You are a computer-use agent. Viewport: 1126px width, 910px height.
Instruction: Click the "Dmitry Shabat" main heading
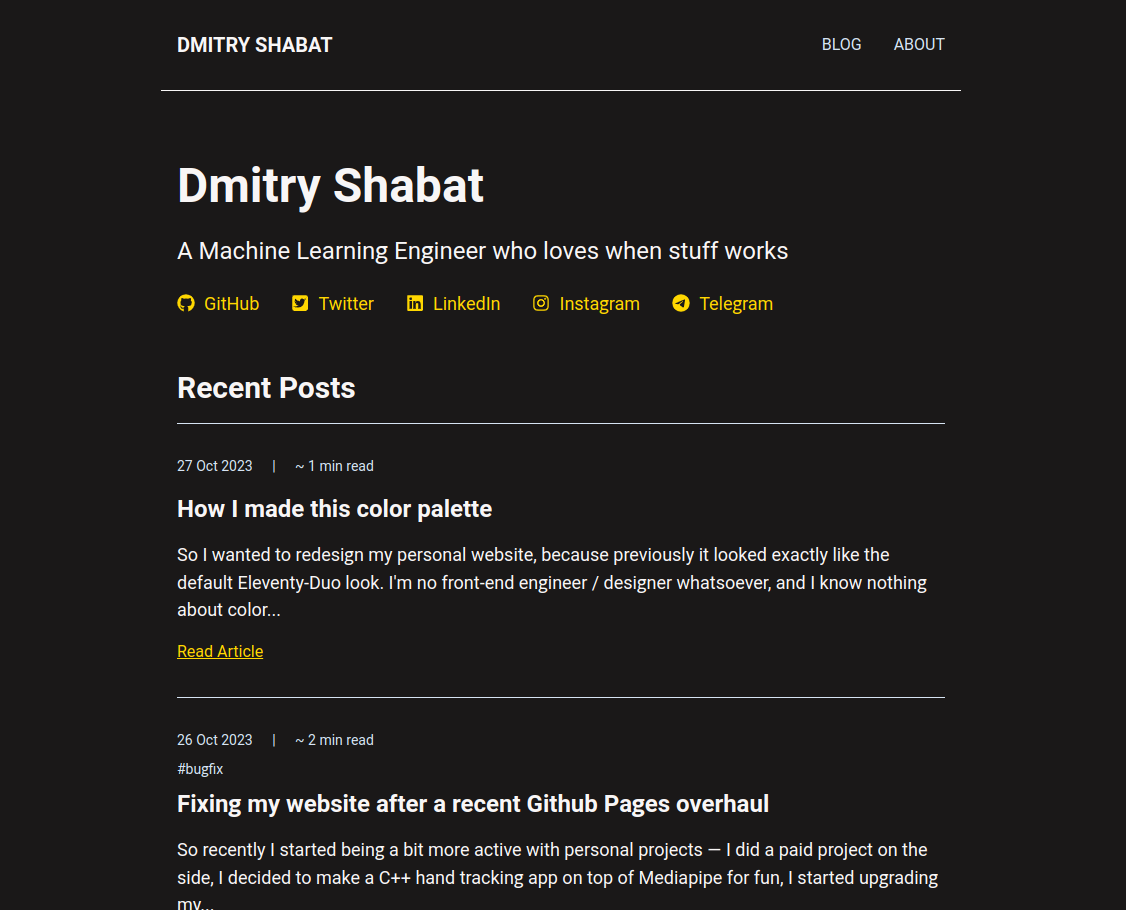coord(330,186)
